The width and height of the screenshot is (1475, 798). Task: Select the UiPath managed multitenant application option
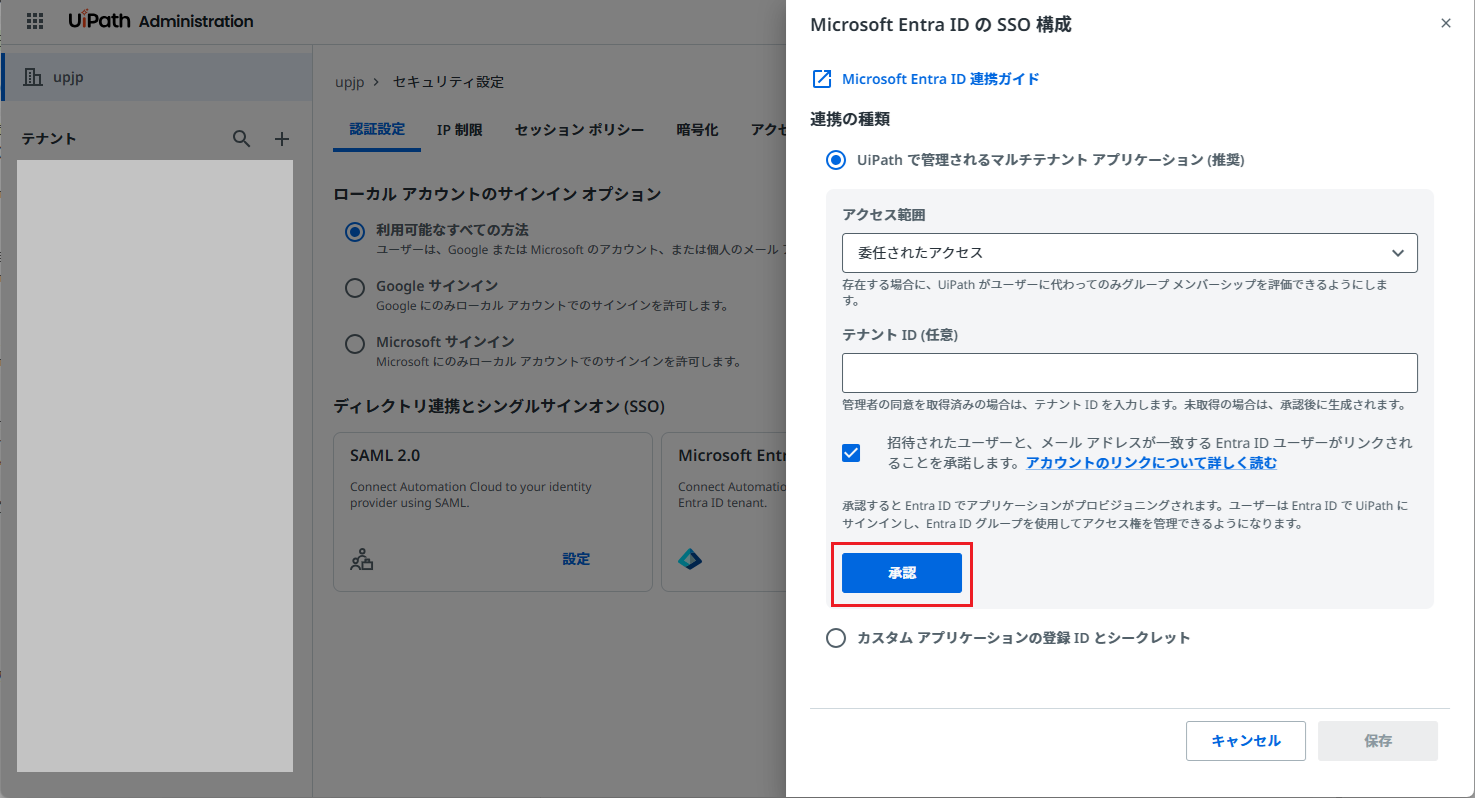click(836, 160)
